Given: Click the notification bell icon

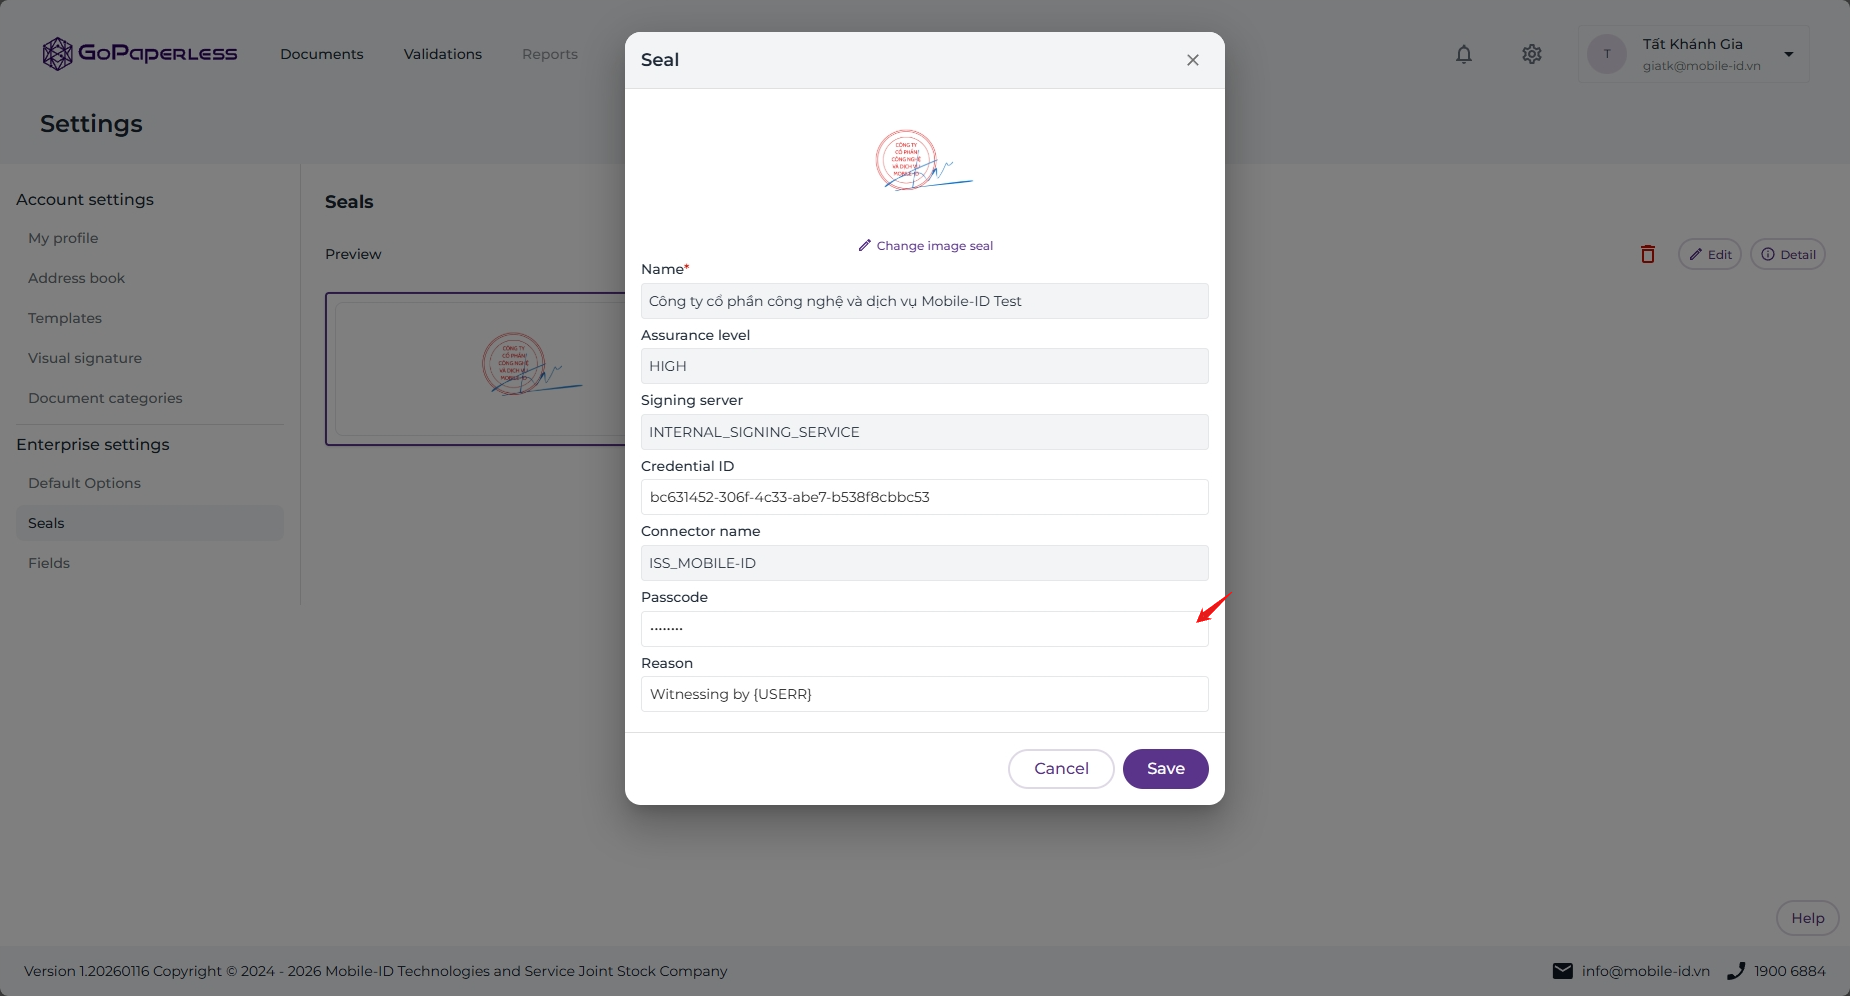Looking at the screenshot, I should tap(1464, 54).
